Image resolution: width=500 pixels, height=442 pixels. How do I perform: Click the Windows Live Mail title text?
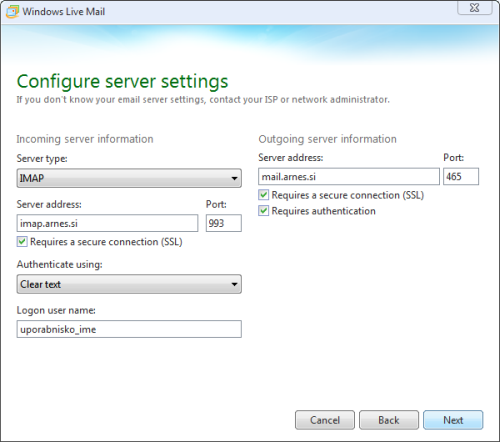(x=64, y=12)
